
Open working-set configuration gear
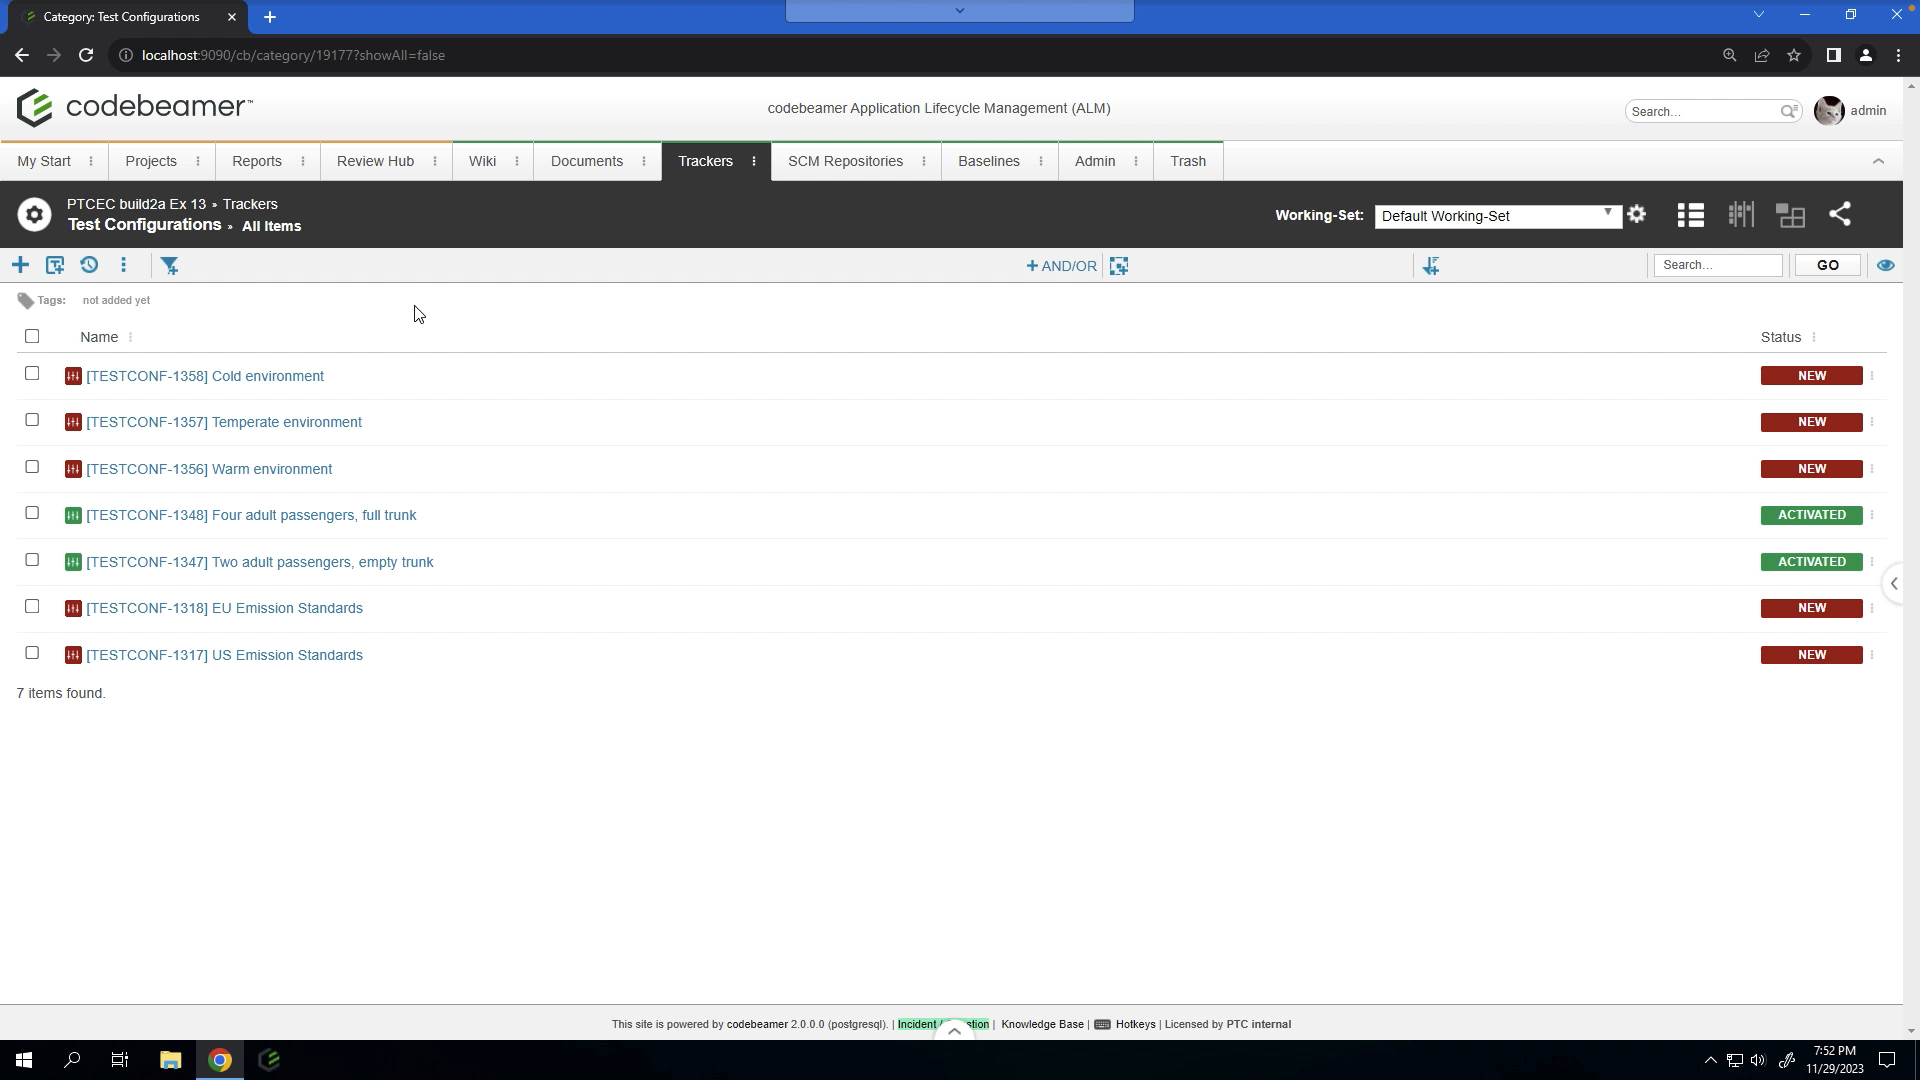[1637, 214]
